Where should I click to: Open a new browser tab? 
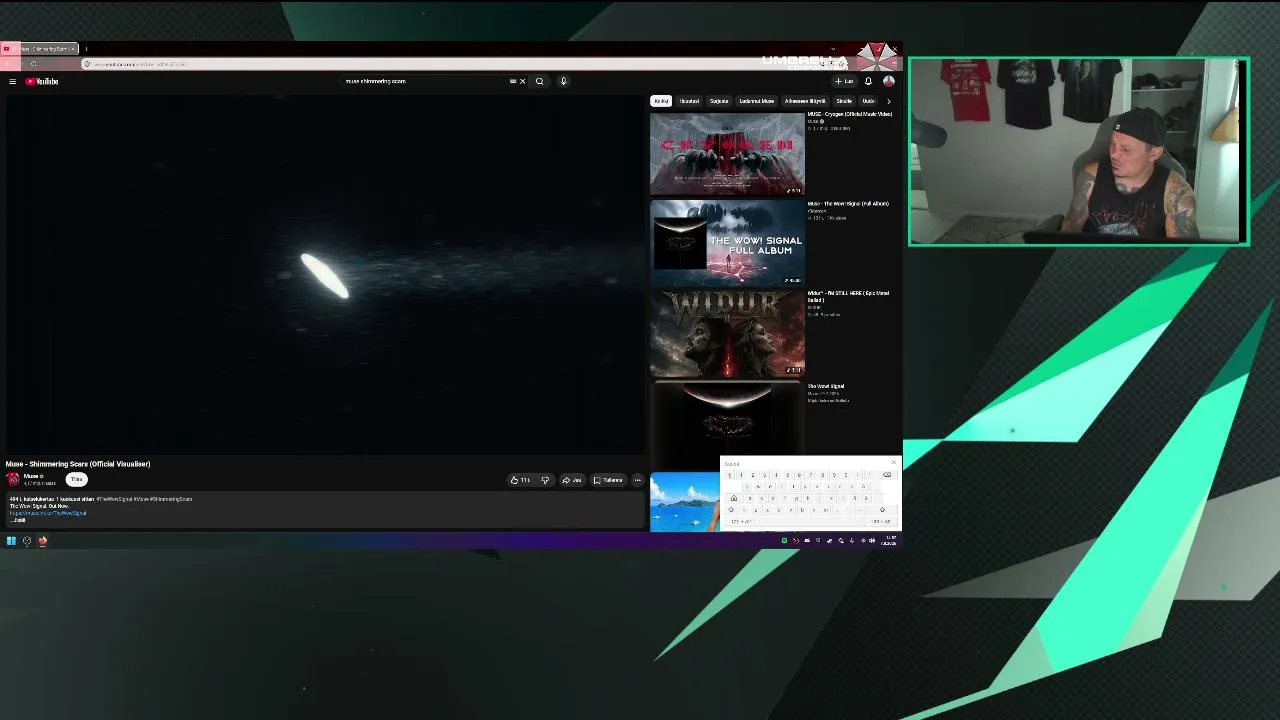86,49
